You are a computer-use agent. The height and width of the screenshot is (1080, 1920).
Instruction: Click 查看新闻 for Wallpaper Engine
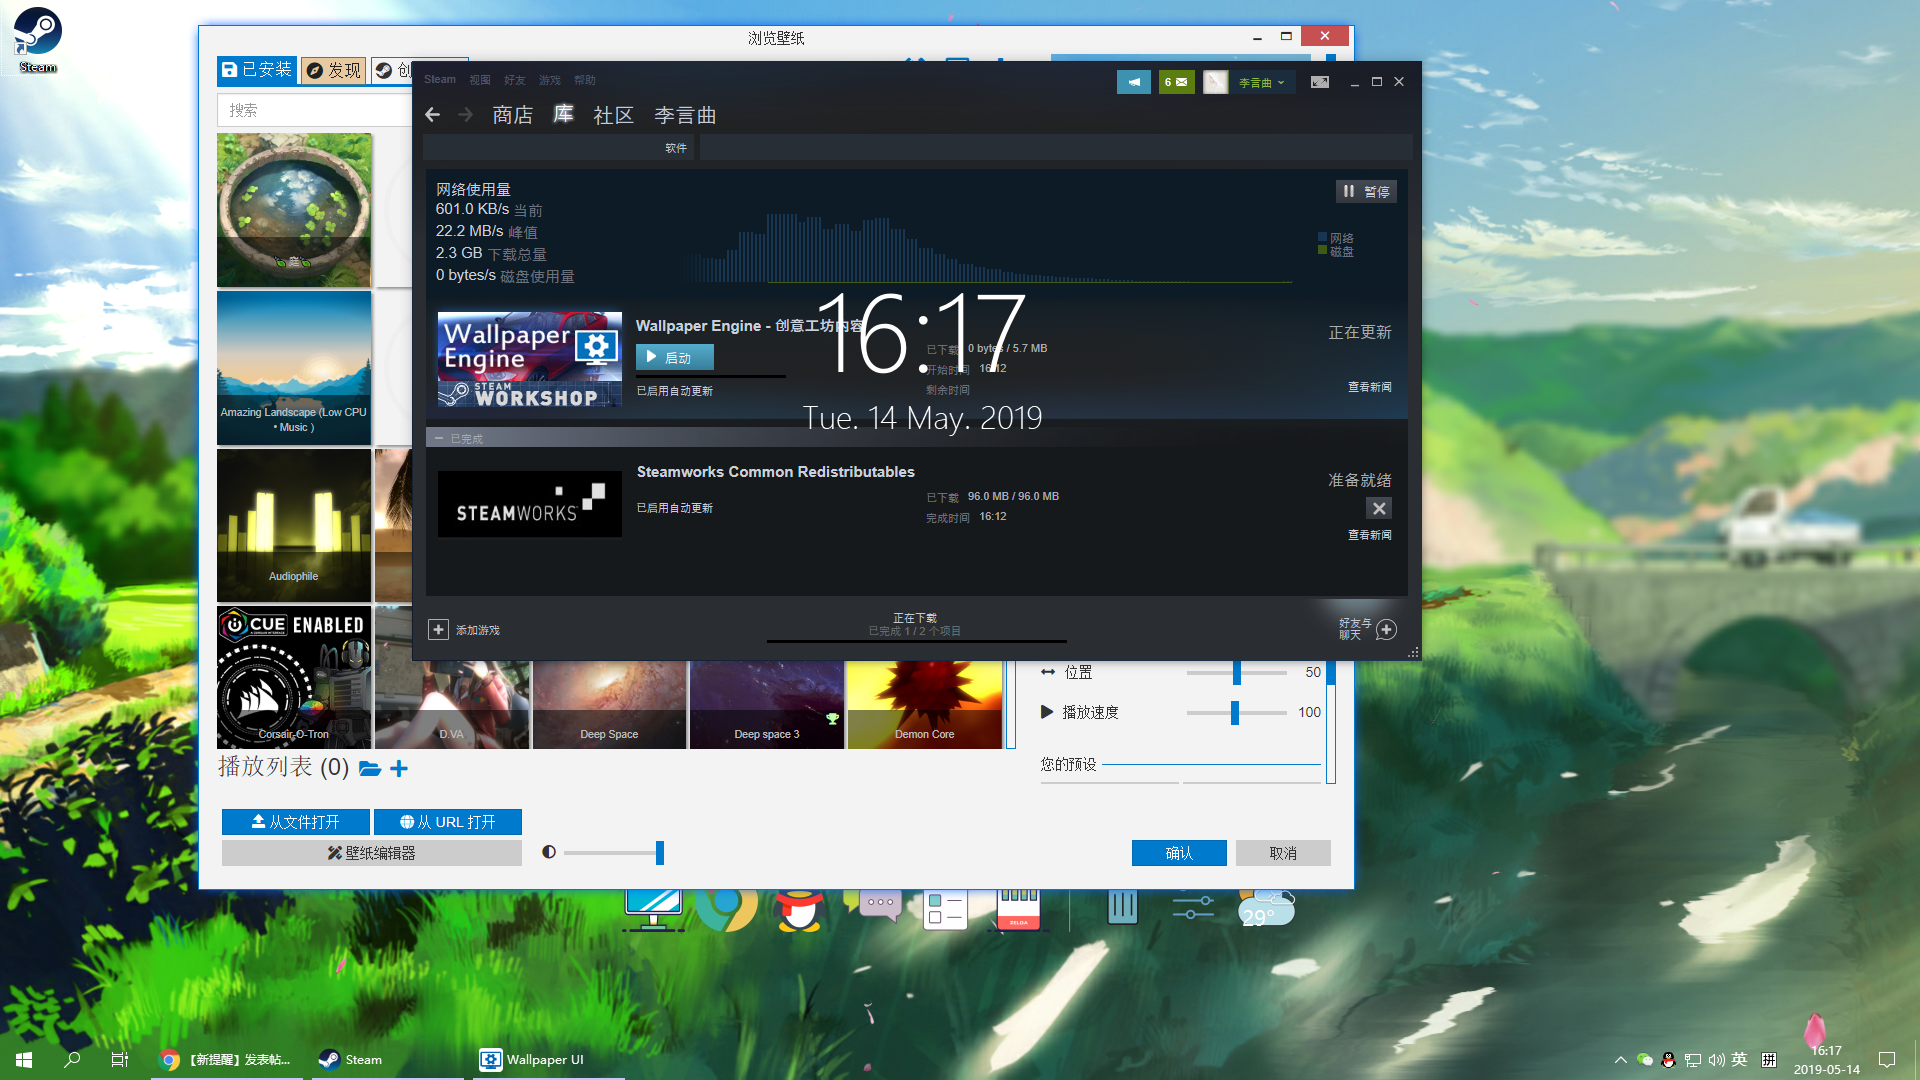point(1369,387)
